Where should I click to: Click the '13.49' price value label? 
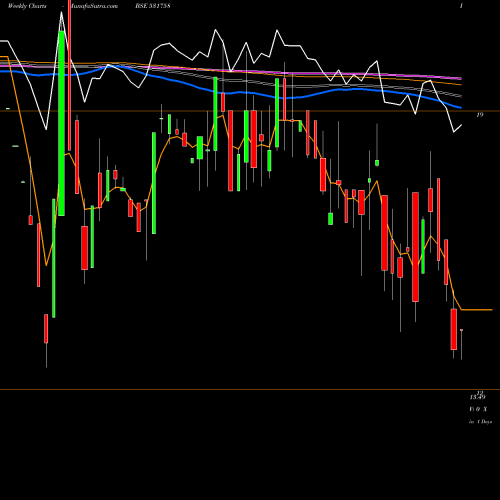pyautogui.click(x=478, y=397)
